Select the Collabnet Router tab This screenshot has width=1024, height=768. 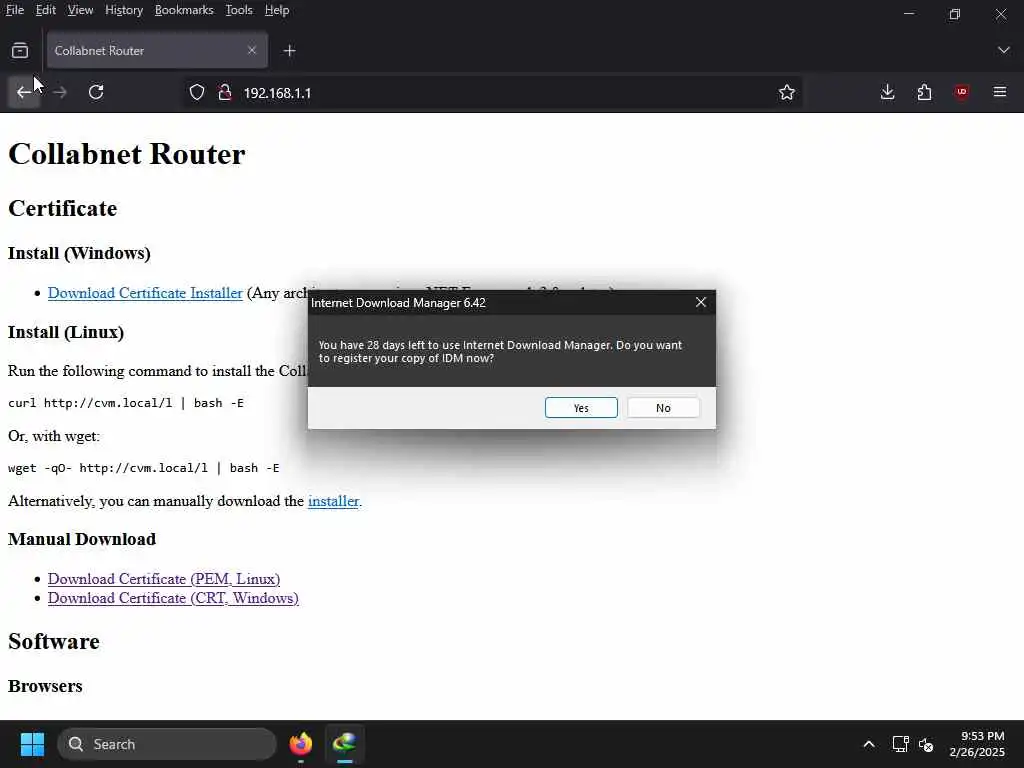157,50
